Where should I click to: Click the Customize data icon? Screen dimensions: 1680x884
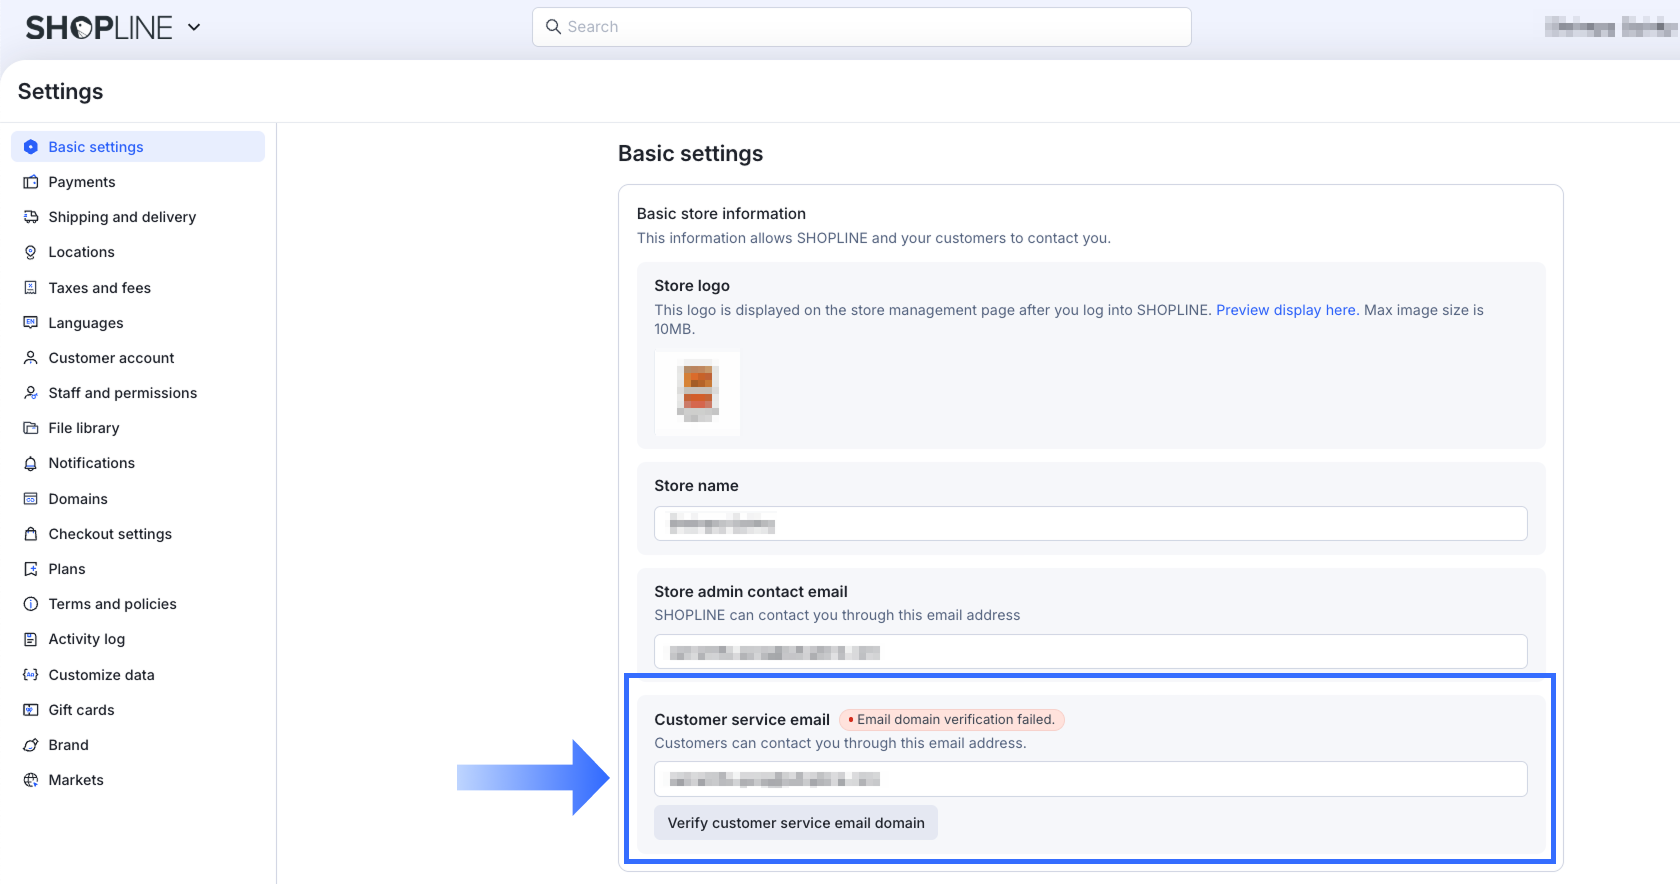pyautogui.click(x=31, y=675)
